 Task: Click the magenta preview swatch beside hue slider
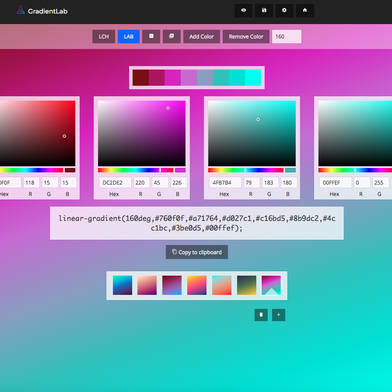click(x=180, y=170)
